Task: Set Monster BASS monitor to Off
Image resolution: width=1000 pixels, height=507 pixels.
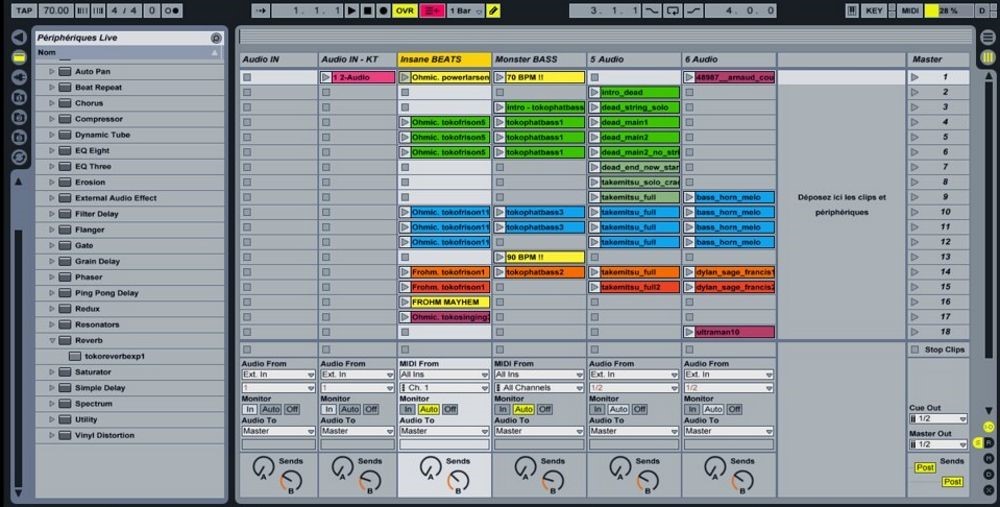Action: pyautogui.click(x=545, y=409)
